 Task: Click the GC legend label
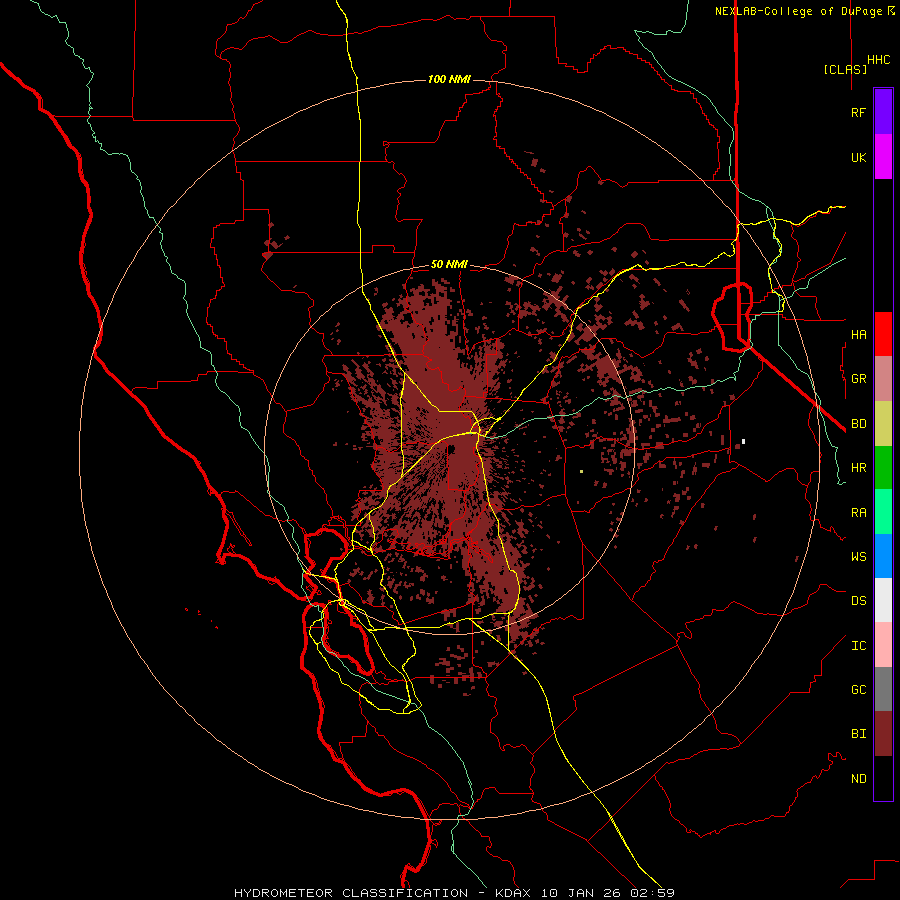coord(858,690)
